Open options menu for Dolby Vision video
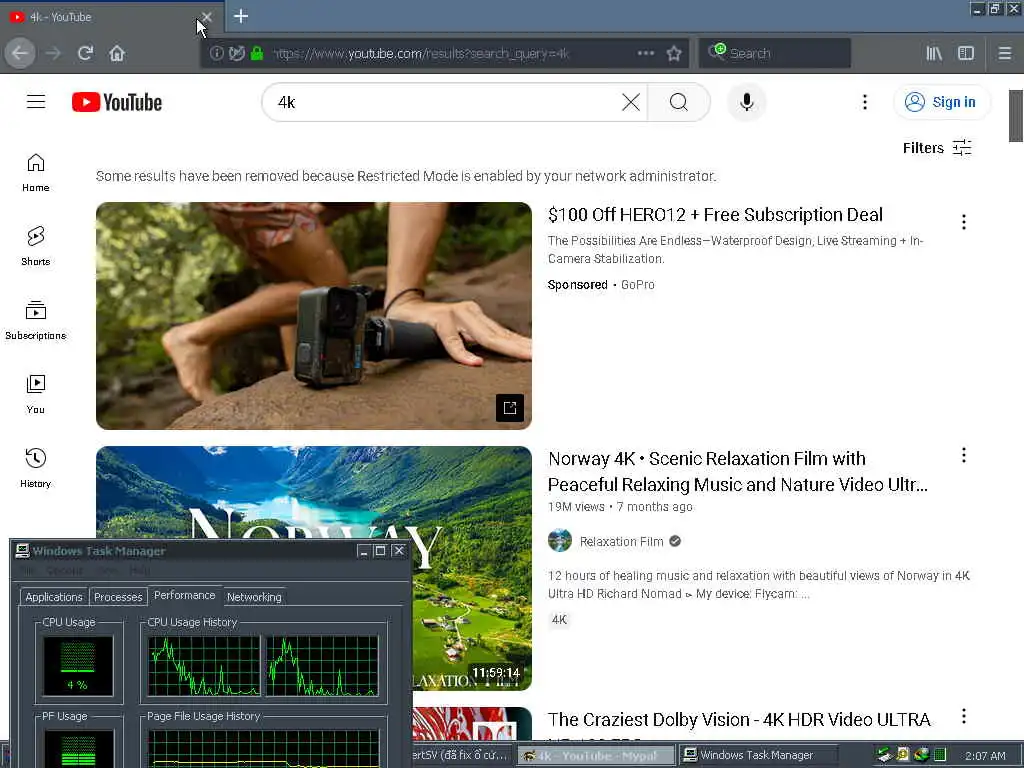This screenshot has width=1024, height=768. click(x=964, y=716)
